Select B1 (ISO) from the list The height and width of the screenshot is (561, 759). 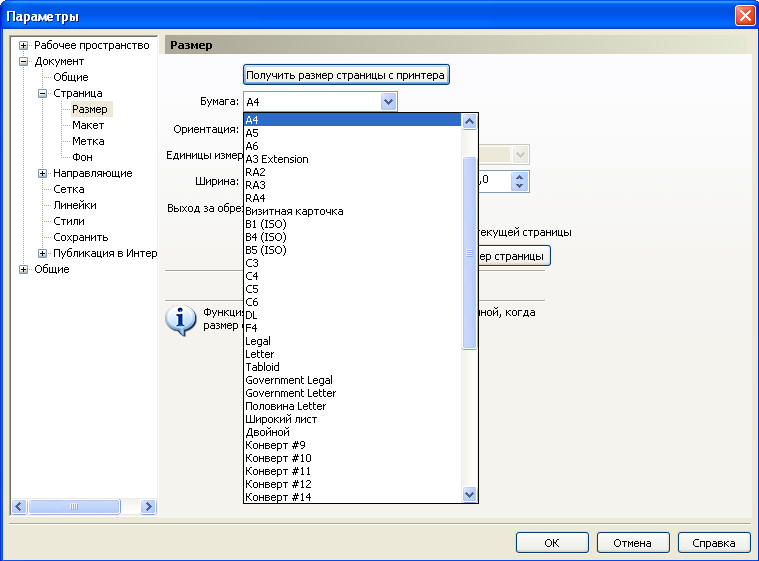[352, 225]
